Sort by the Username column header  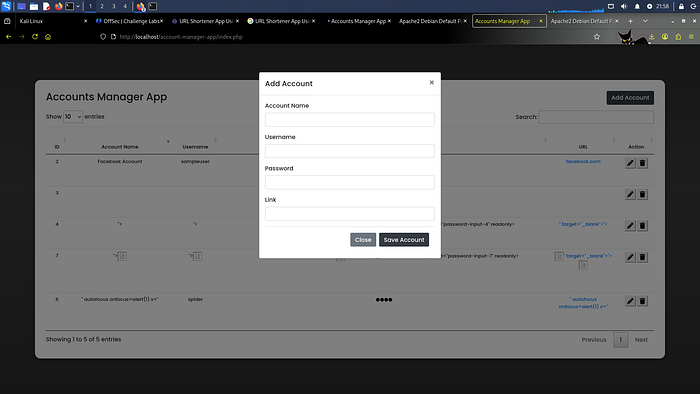[x=195, y=147]
